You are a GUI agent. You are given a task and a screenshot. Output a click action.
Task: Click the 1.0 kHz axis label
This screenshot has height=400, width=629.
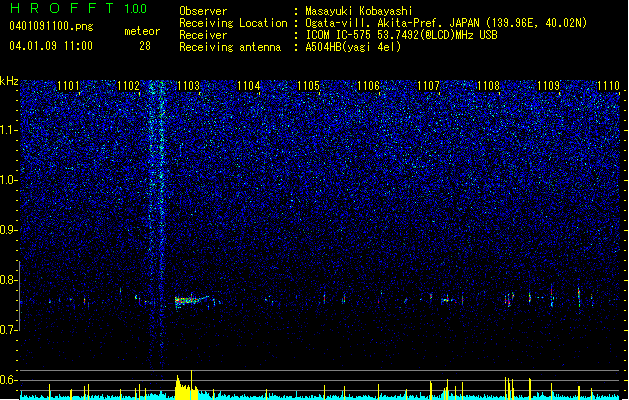8,180
